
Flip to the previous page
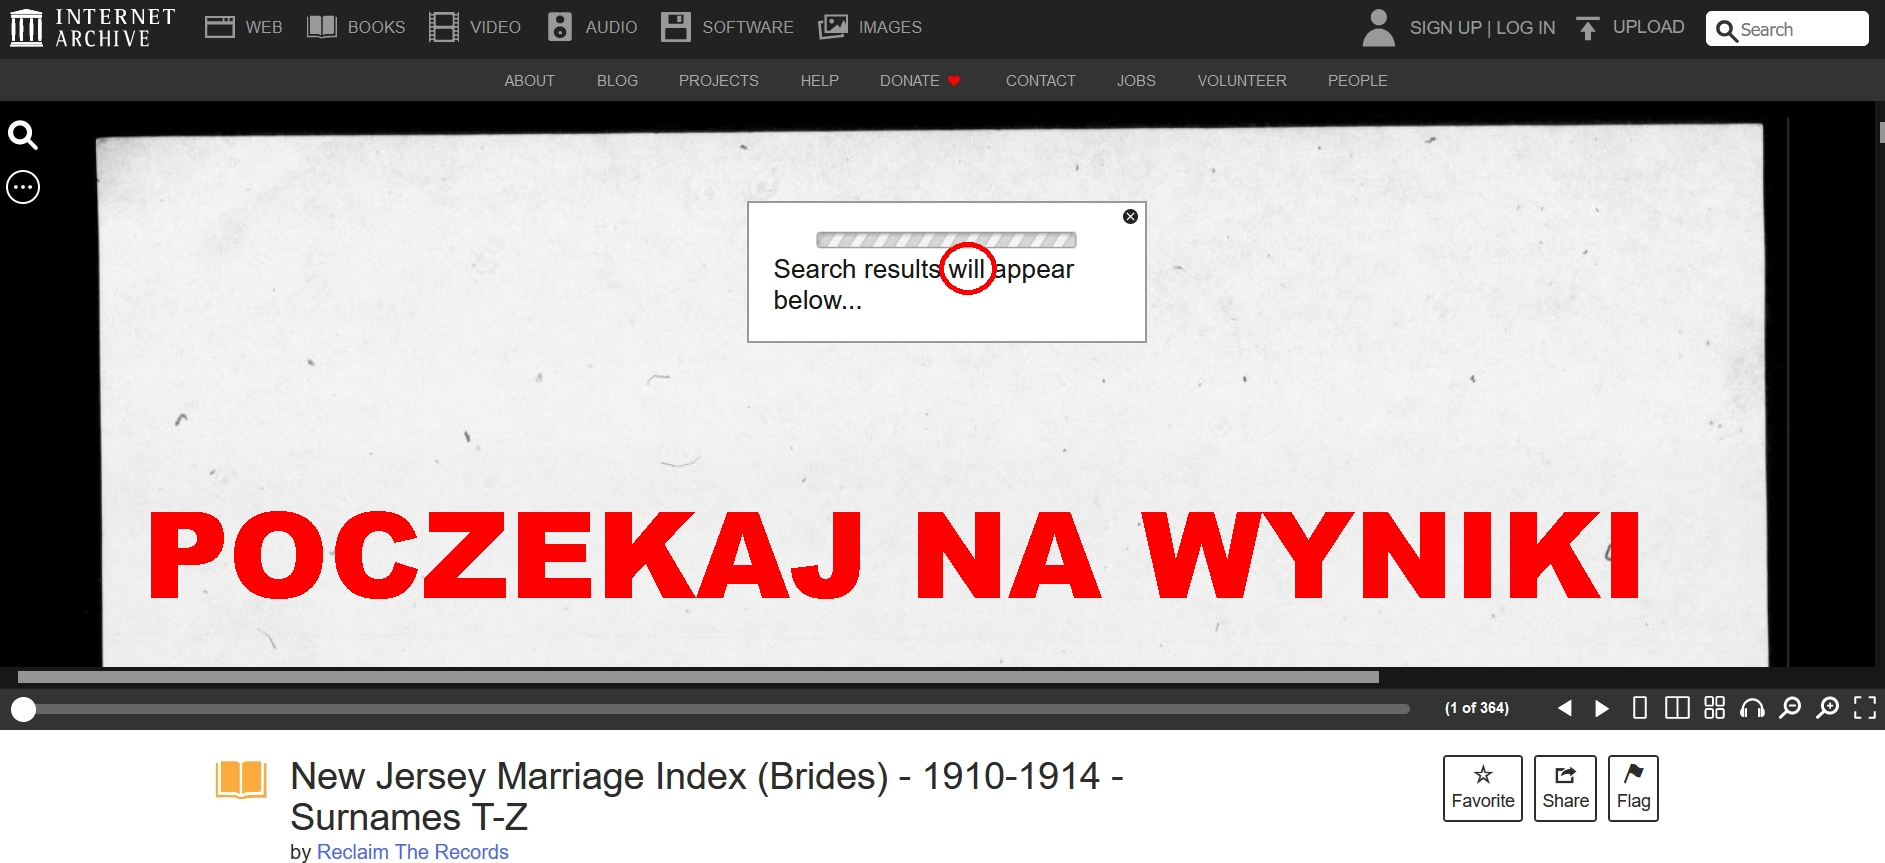point(1565,708)
